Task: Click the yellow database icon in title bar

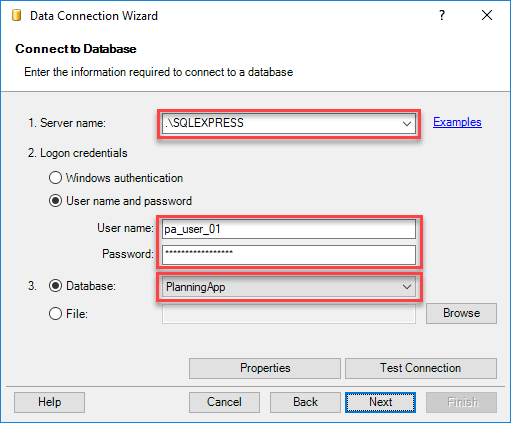Action: (16, 15)
